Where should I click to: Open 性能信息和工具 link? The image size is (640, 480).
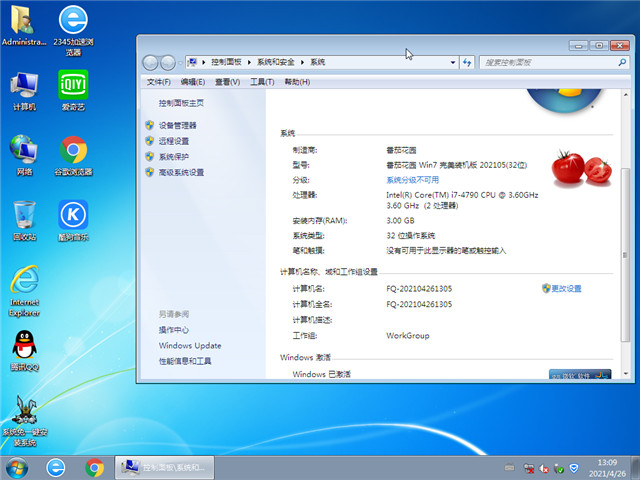(185, 361)
